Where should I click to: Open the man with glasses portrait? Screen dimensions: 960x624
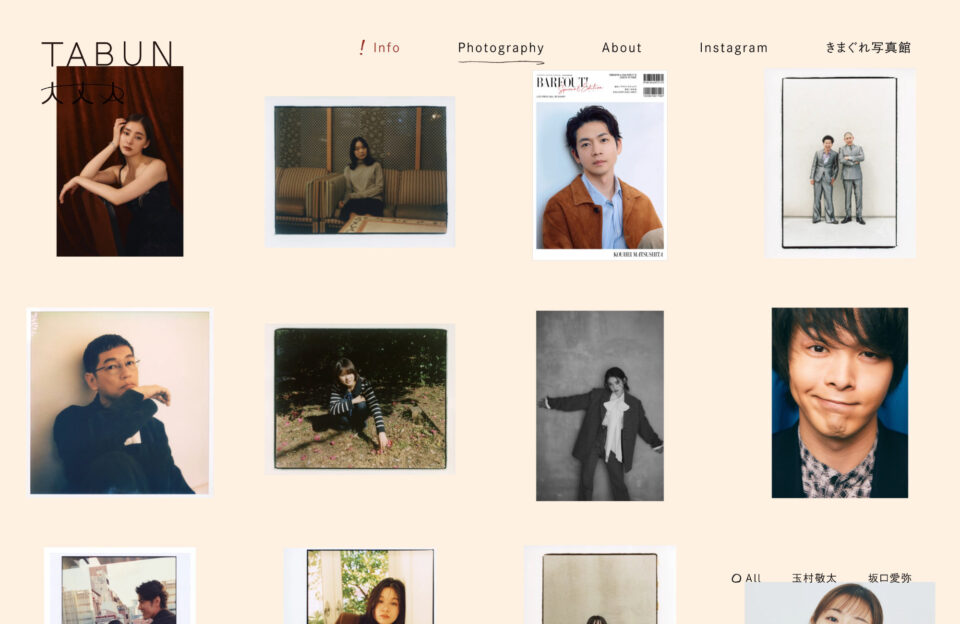pyautogui.click(x=120, y=402)
